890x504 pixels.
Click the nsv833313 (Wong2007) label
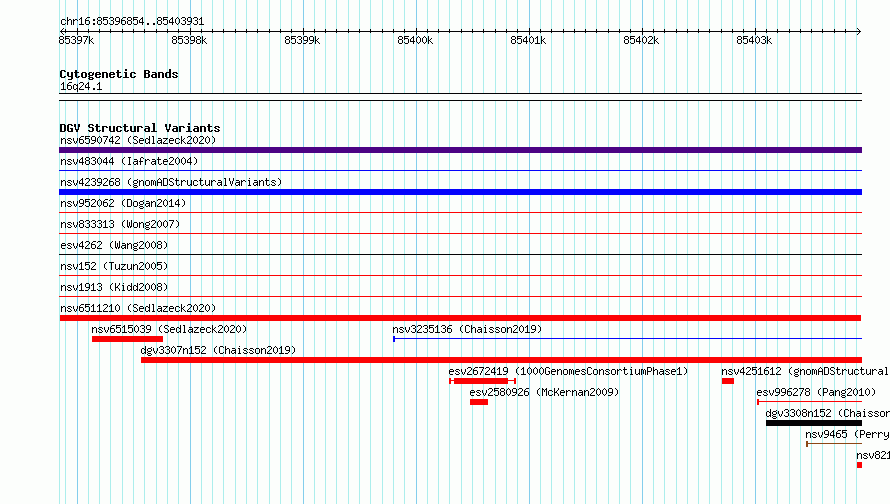tap(120, 224)
